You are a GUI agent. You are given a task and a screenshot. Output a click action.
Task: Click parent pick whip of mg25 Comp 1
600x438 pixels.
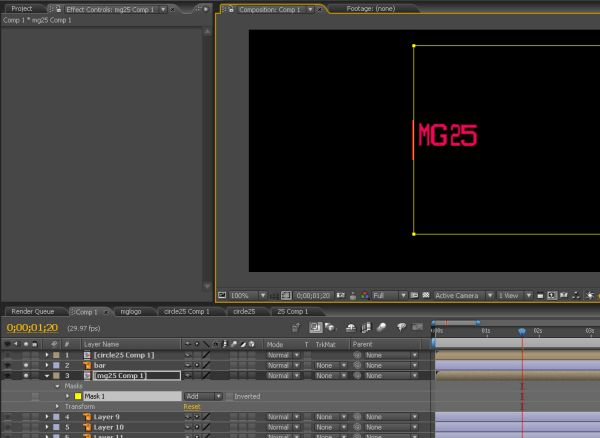click(x=357, y=376)
